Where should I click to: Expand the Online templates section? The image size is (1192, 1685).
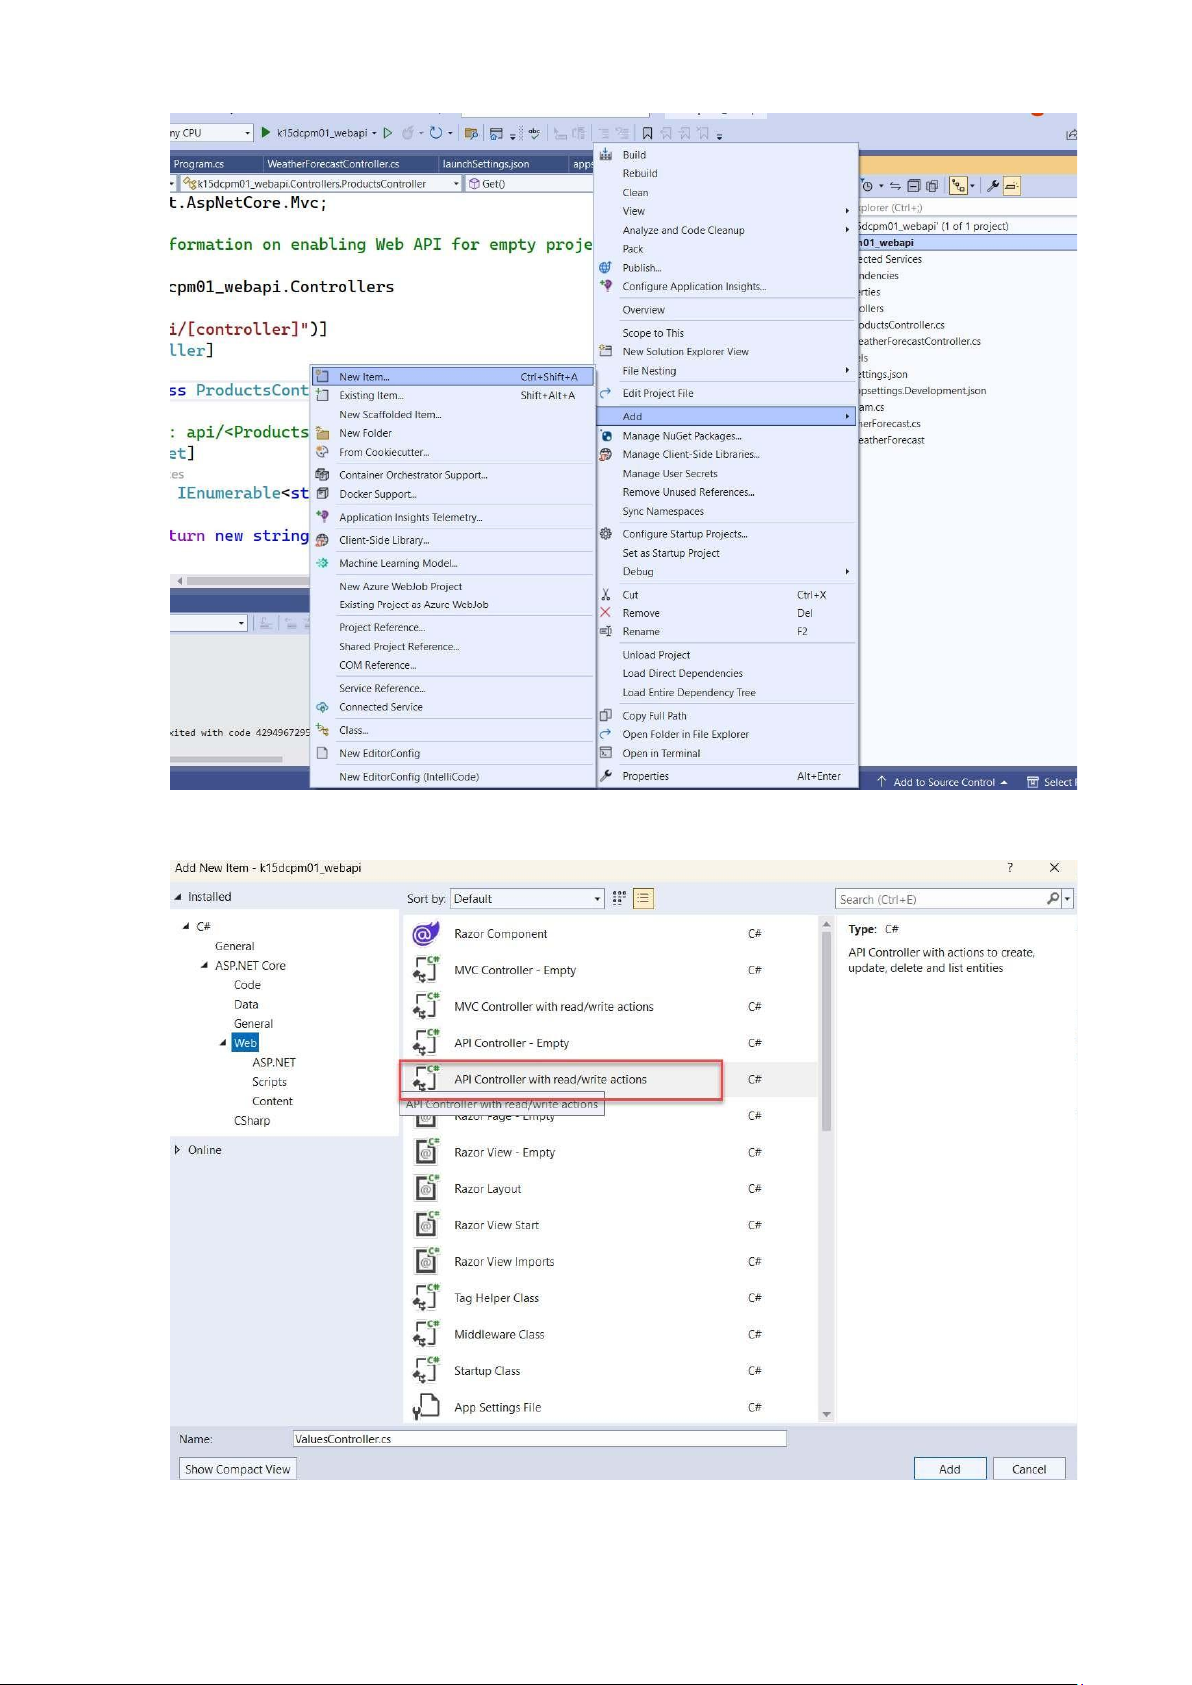[178, 1150]
